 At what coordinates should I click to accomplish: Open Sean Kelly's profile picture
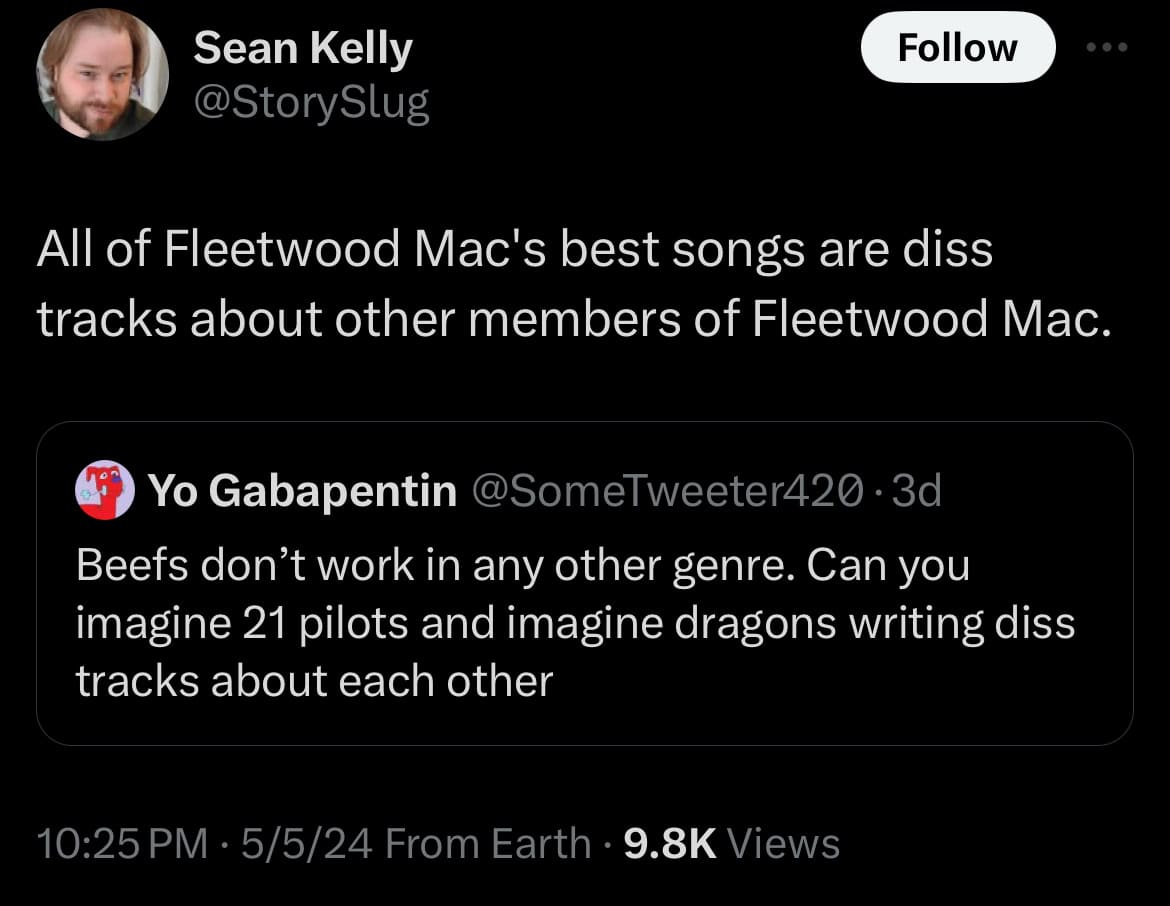[x=102, y=74]
